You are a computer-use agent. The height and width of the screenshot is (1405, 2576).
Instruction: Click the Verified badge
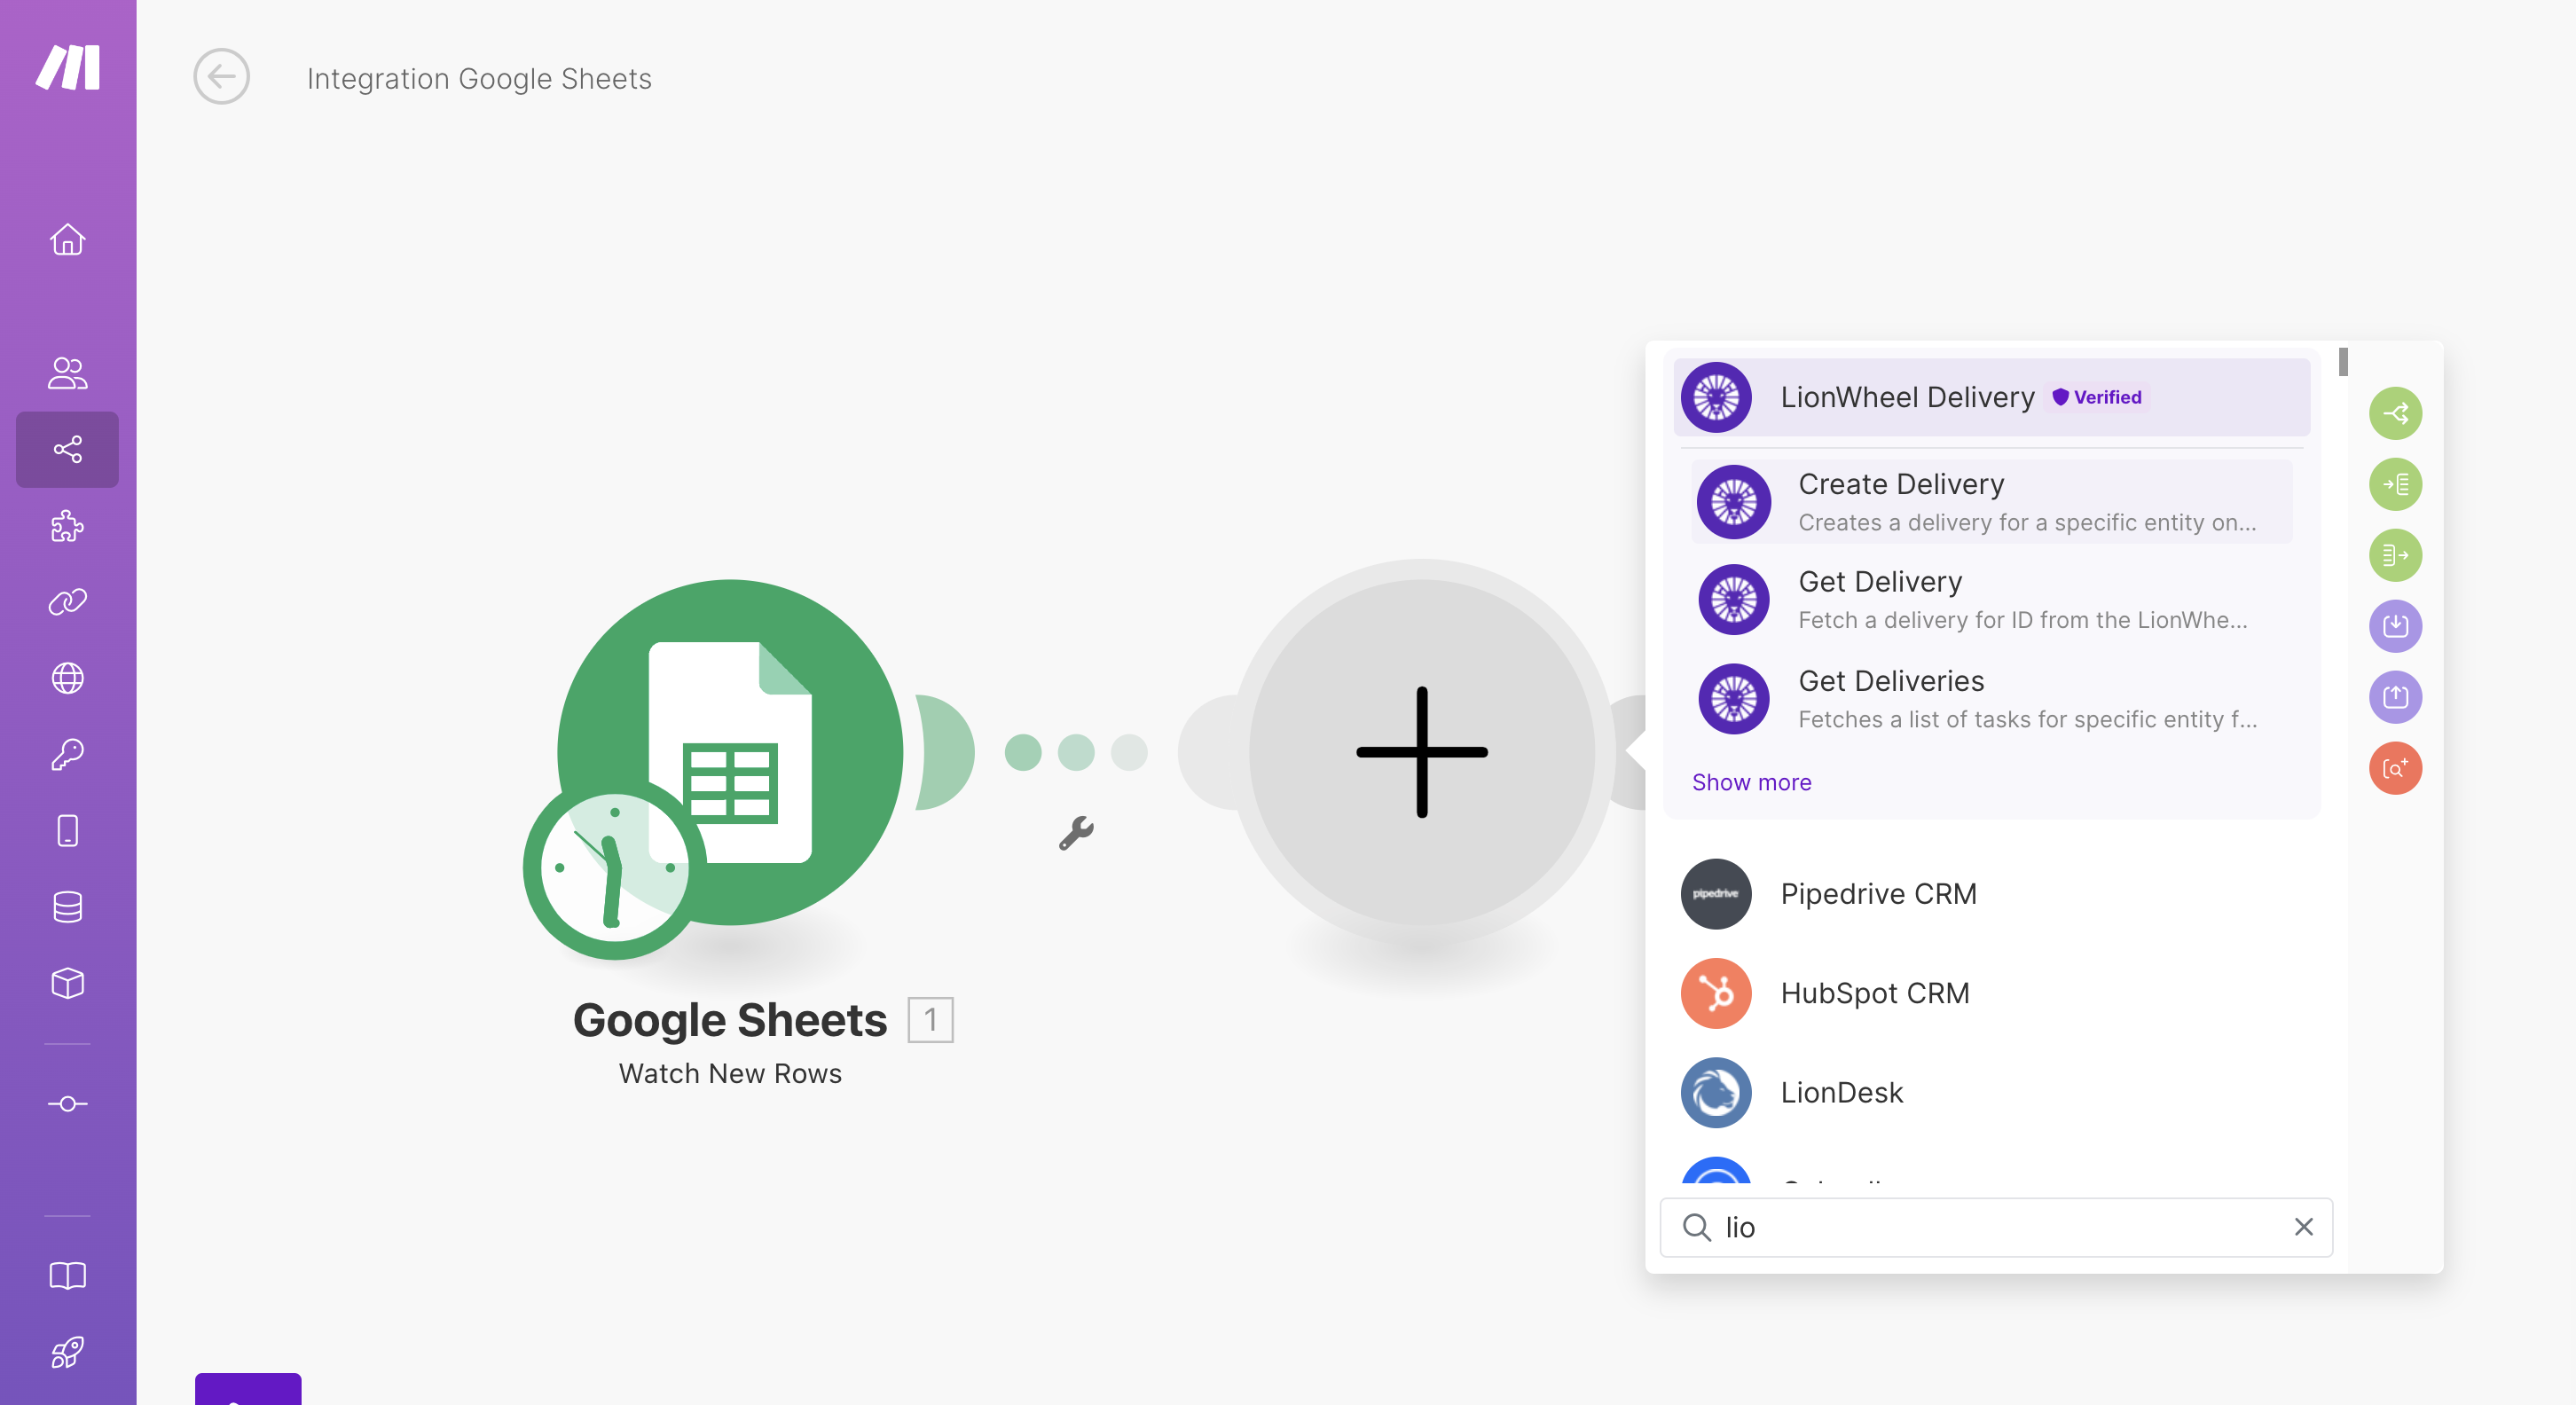(2097, 397)
